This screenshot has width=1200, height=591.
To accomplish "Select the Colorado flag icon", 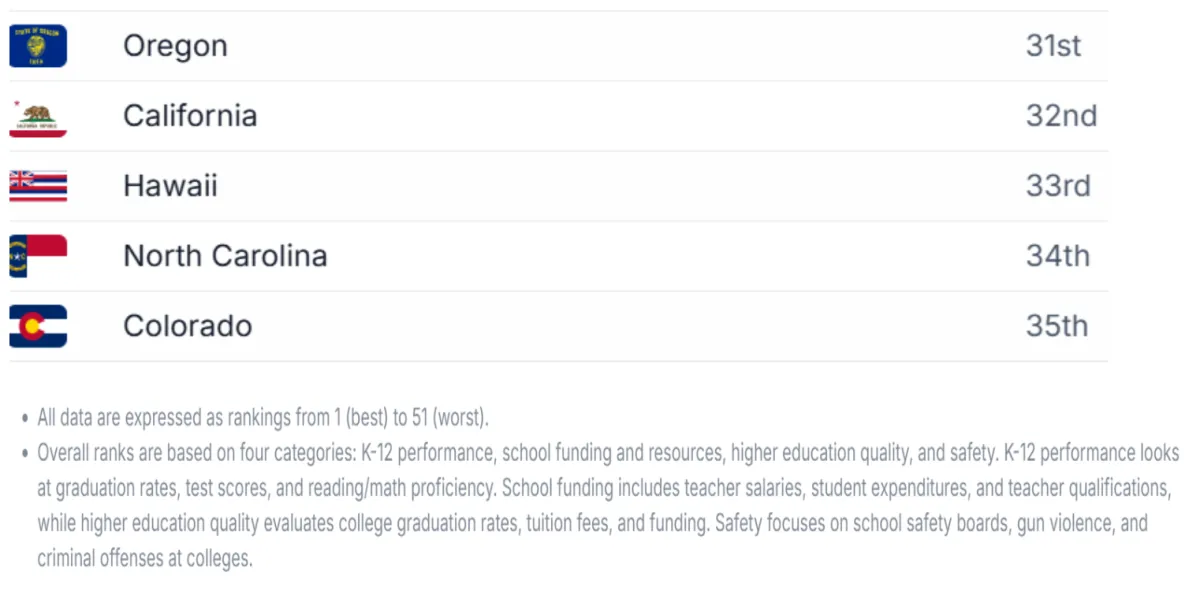I will [38, 326].
